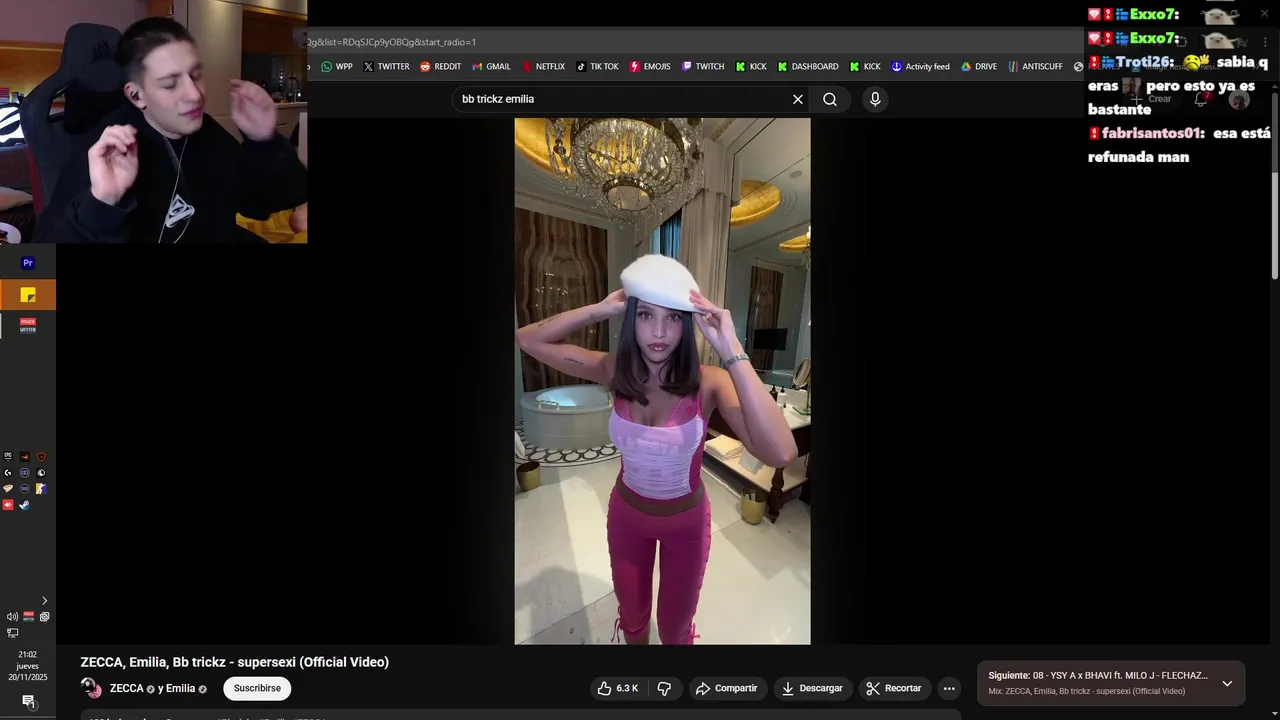Image resolution: width=1280 pixels, height=720 pixels.
Task: Click the Descargar download button
Action: (x=812, y=688)
